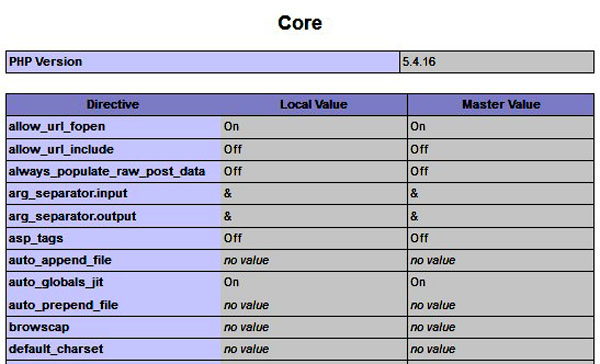Select arg_separator.output local value ampersand

click(228, 216)
